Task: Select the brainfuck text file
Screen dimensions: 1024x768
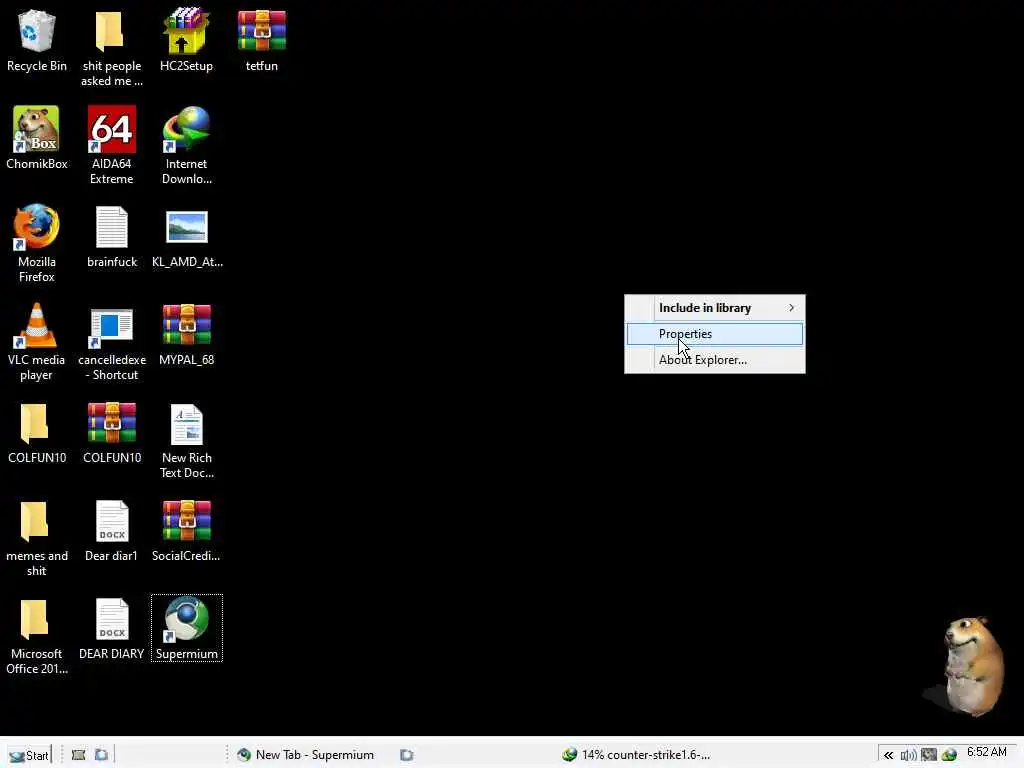Action: tap(112, 236)
